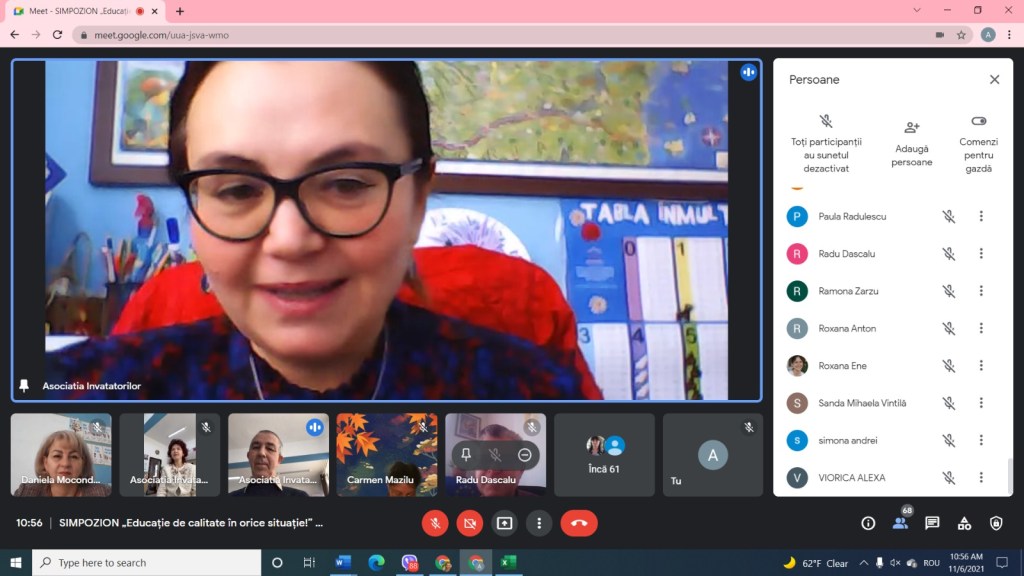The height and width of the screenshot is (576, 1024).
Task: Unmute your microphone in the call bar
Action: pos(435,523)
